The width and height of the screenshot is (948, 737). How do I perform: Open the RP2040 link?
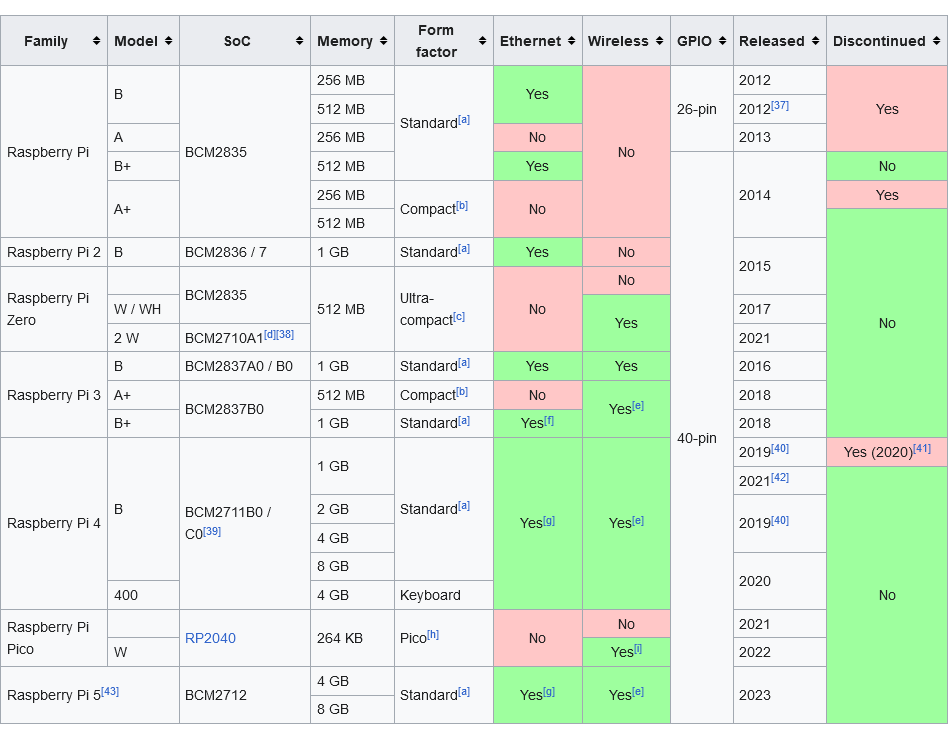[x=210, y=638]
